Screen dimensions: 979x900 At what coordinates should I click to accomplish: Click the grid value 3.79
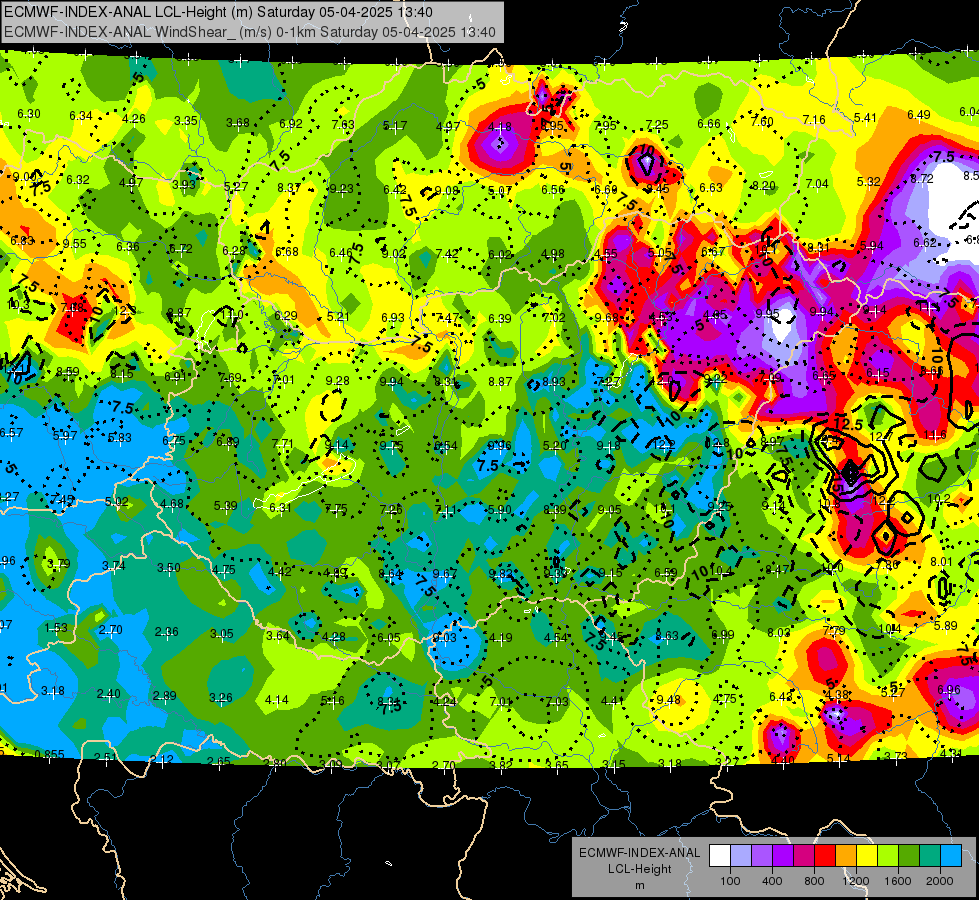tap(59, 563)
